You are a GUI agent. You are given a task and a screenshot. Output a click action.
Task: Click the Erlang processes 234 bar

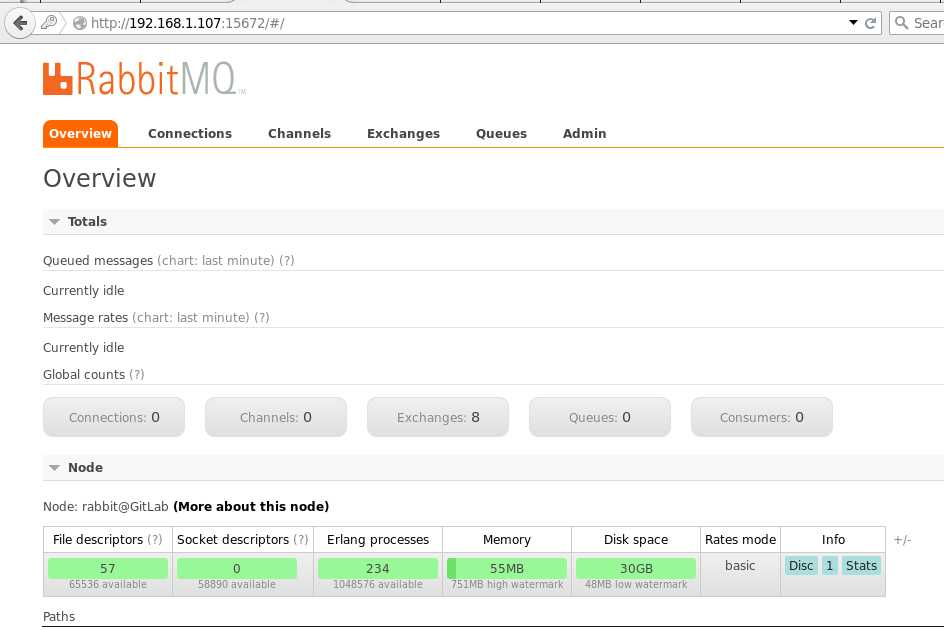coord(377,568)
